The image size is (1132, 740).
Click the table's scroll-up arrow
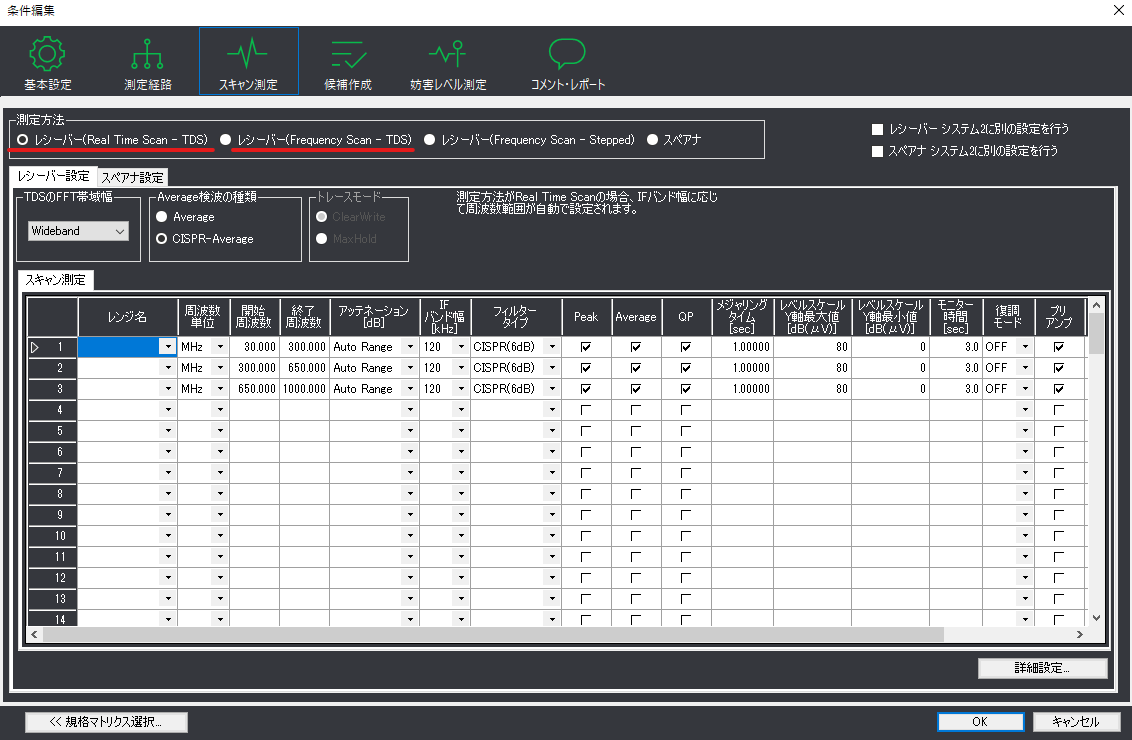(1096, 305)
